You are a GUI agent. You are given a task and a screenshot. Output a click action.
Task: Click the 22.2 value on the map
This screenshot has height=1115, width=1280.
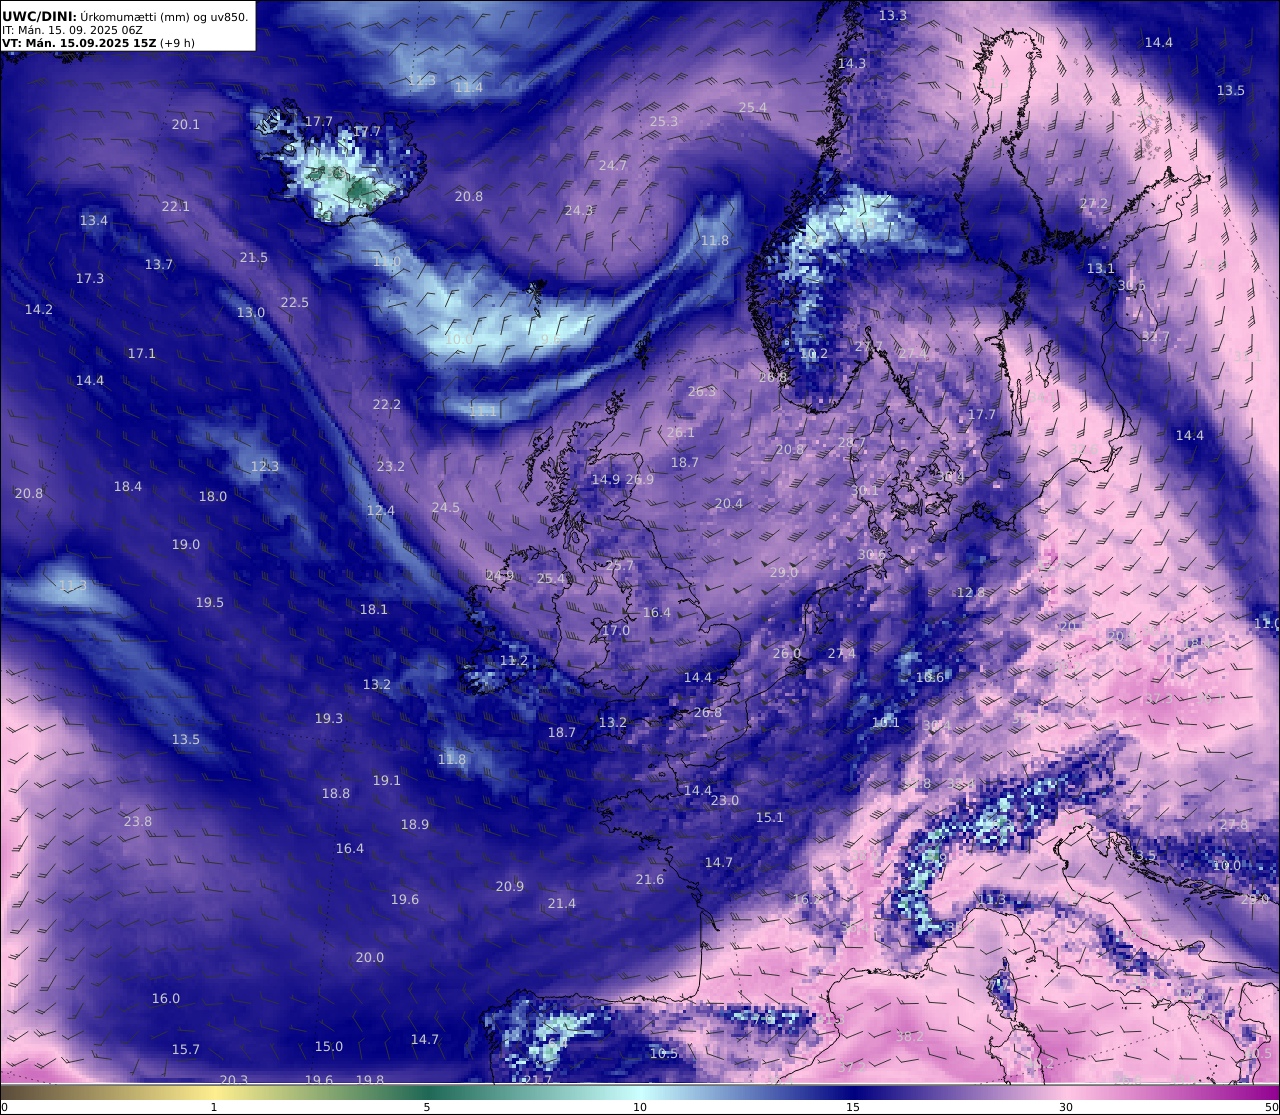coord(387,405)
